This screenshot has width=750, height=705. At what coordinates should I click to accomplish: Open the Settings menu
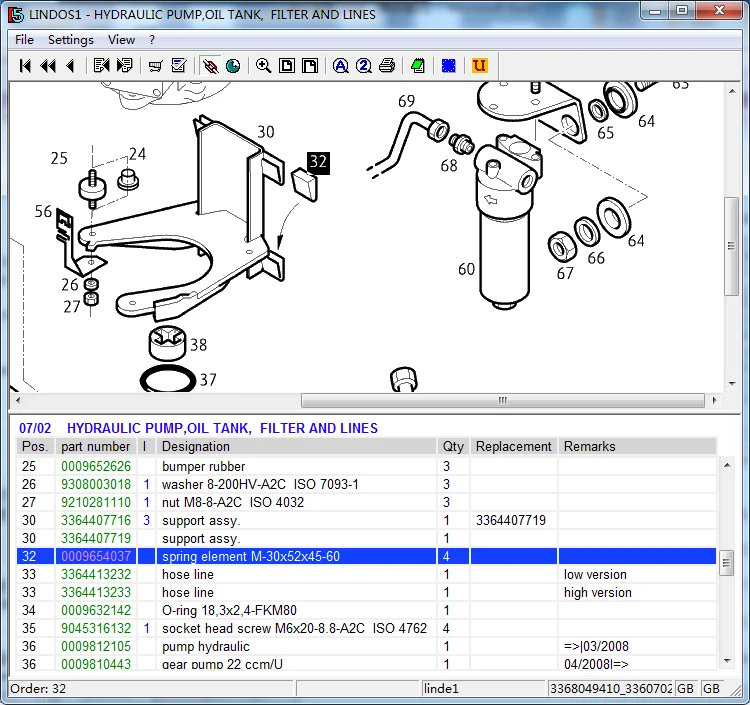[70, 40]
